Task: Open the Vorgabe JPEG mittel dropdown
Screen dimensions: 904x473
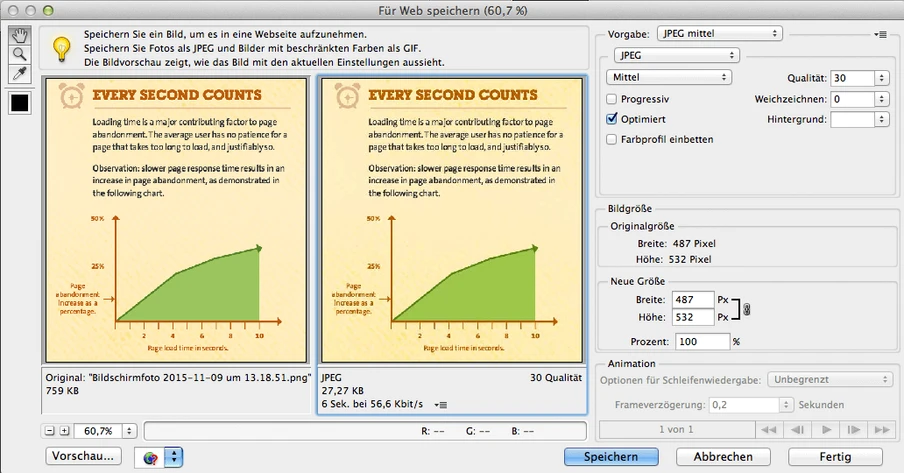Action: click(x=720, y=34)
